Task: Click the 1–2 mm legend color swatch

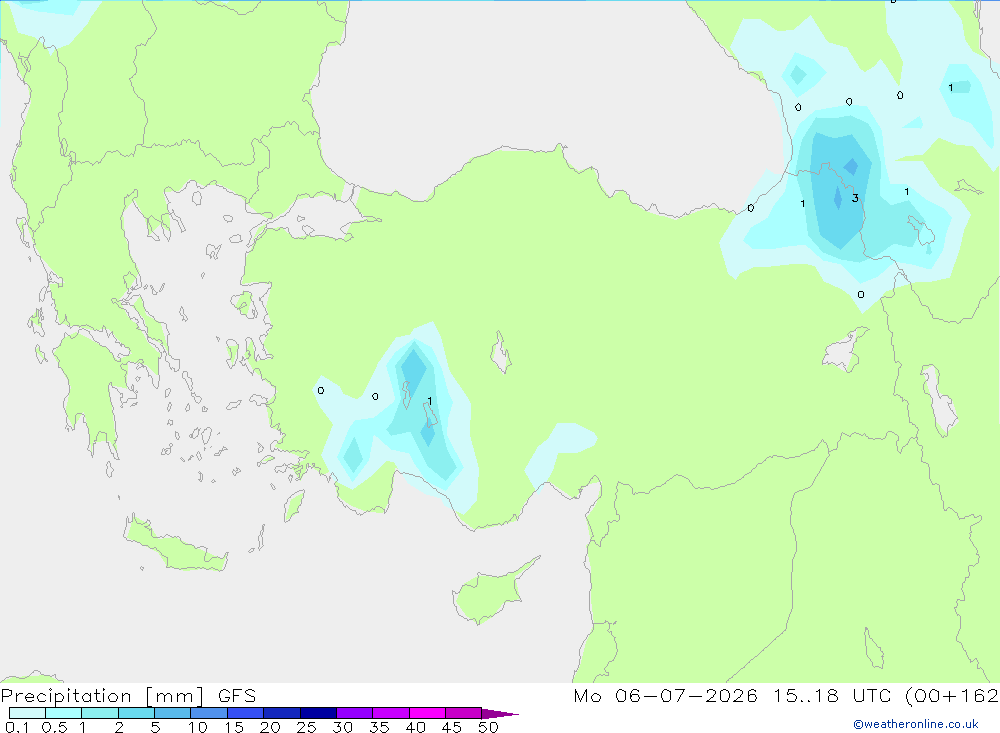Action: [x=100, y=713]
